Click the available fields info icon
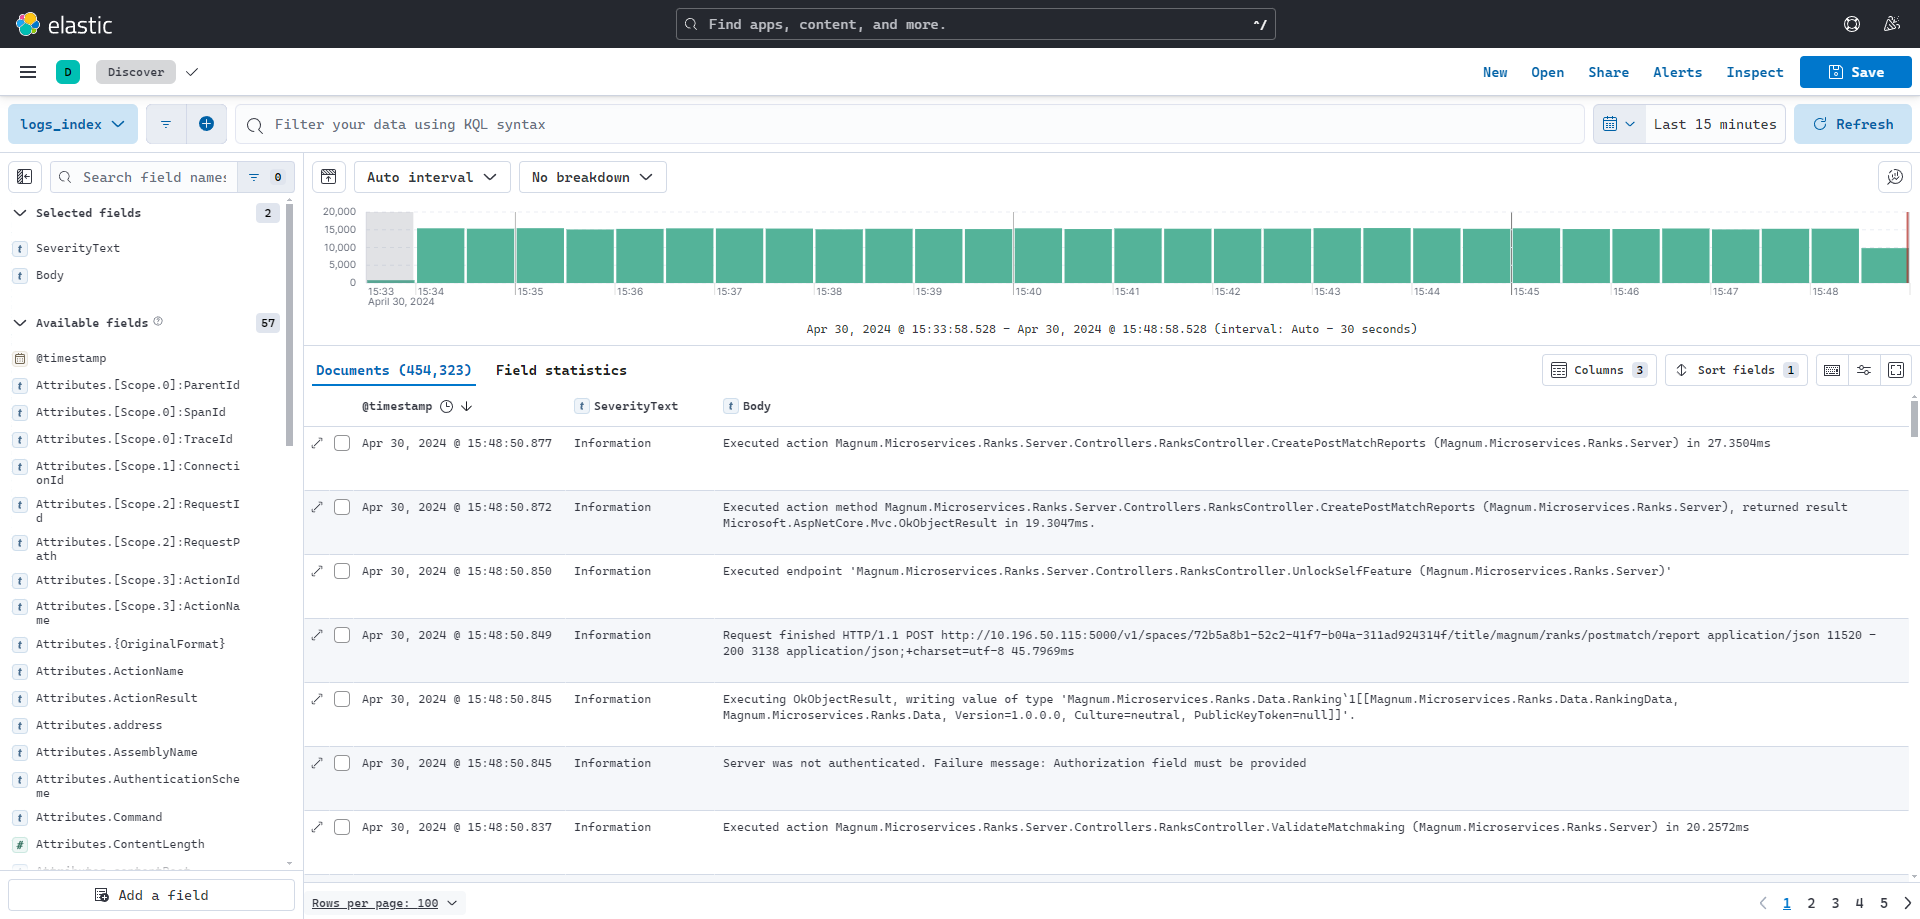The image size is (1920, 919). tap(158, 322)
